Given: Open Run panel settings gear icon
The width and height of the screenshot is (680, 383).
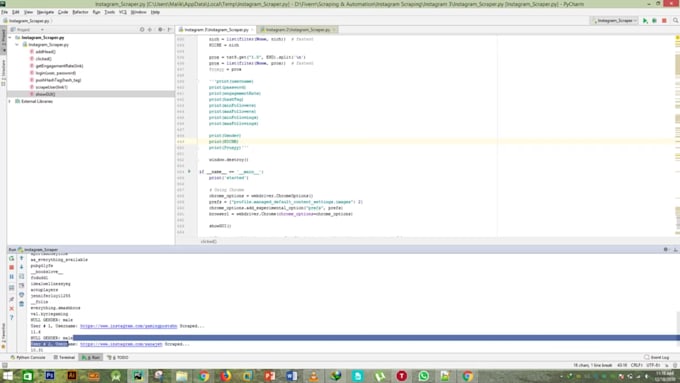Looking at the screenshot, I should click(x=666, y=249).
